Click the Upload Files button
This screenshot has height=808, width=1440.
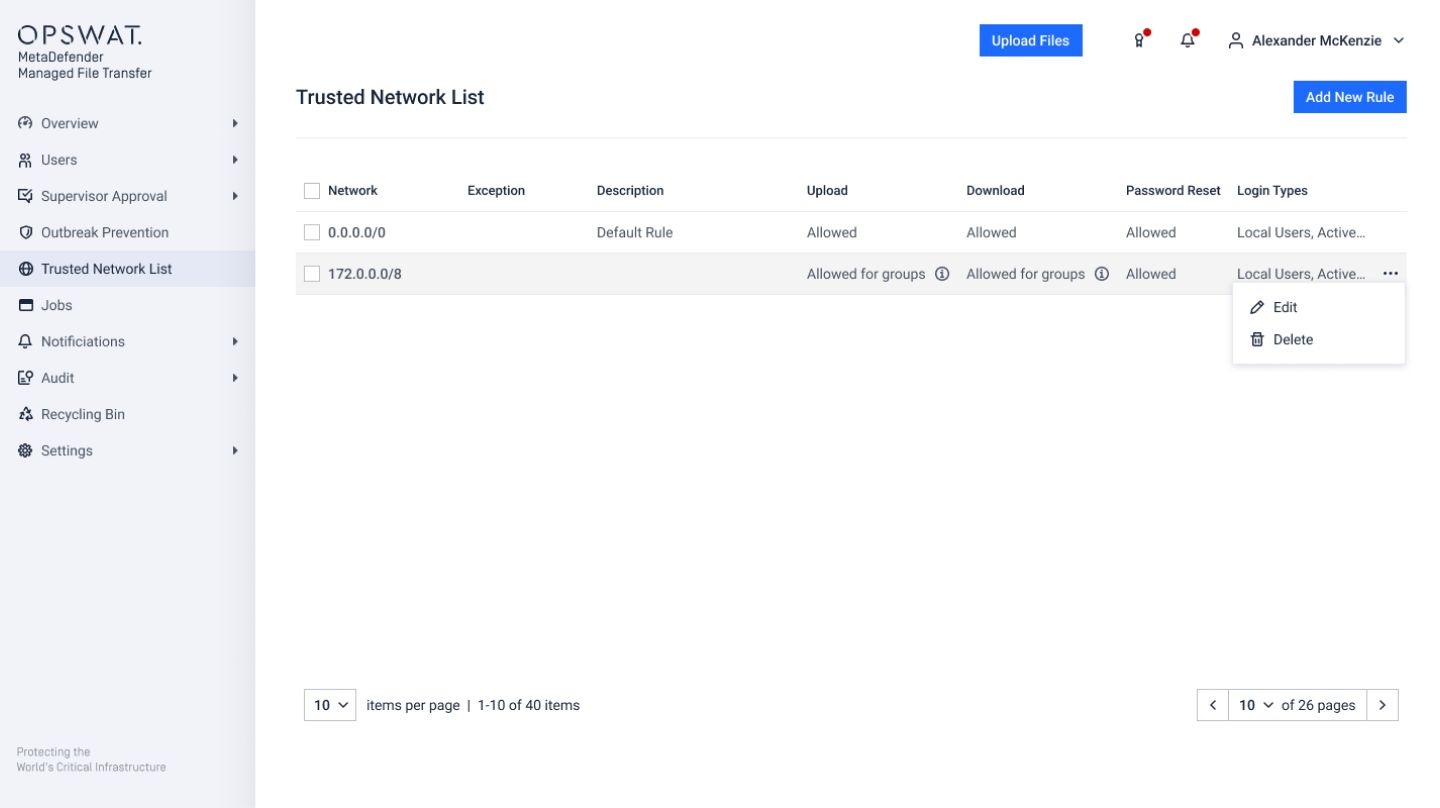tap(1031, 40)
